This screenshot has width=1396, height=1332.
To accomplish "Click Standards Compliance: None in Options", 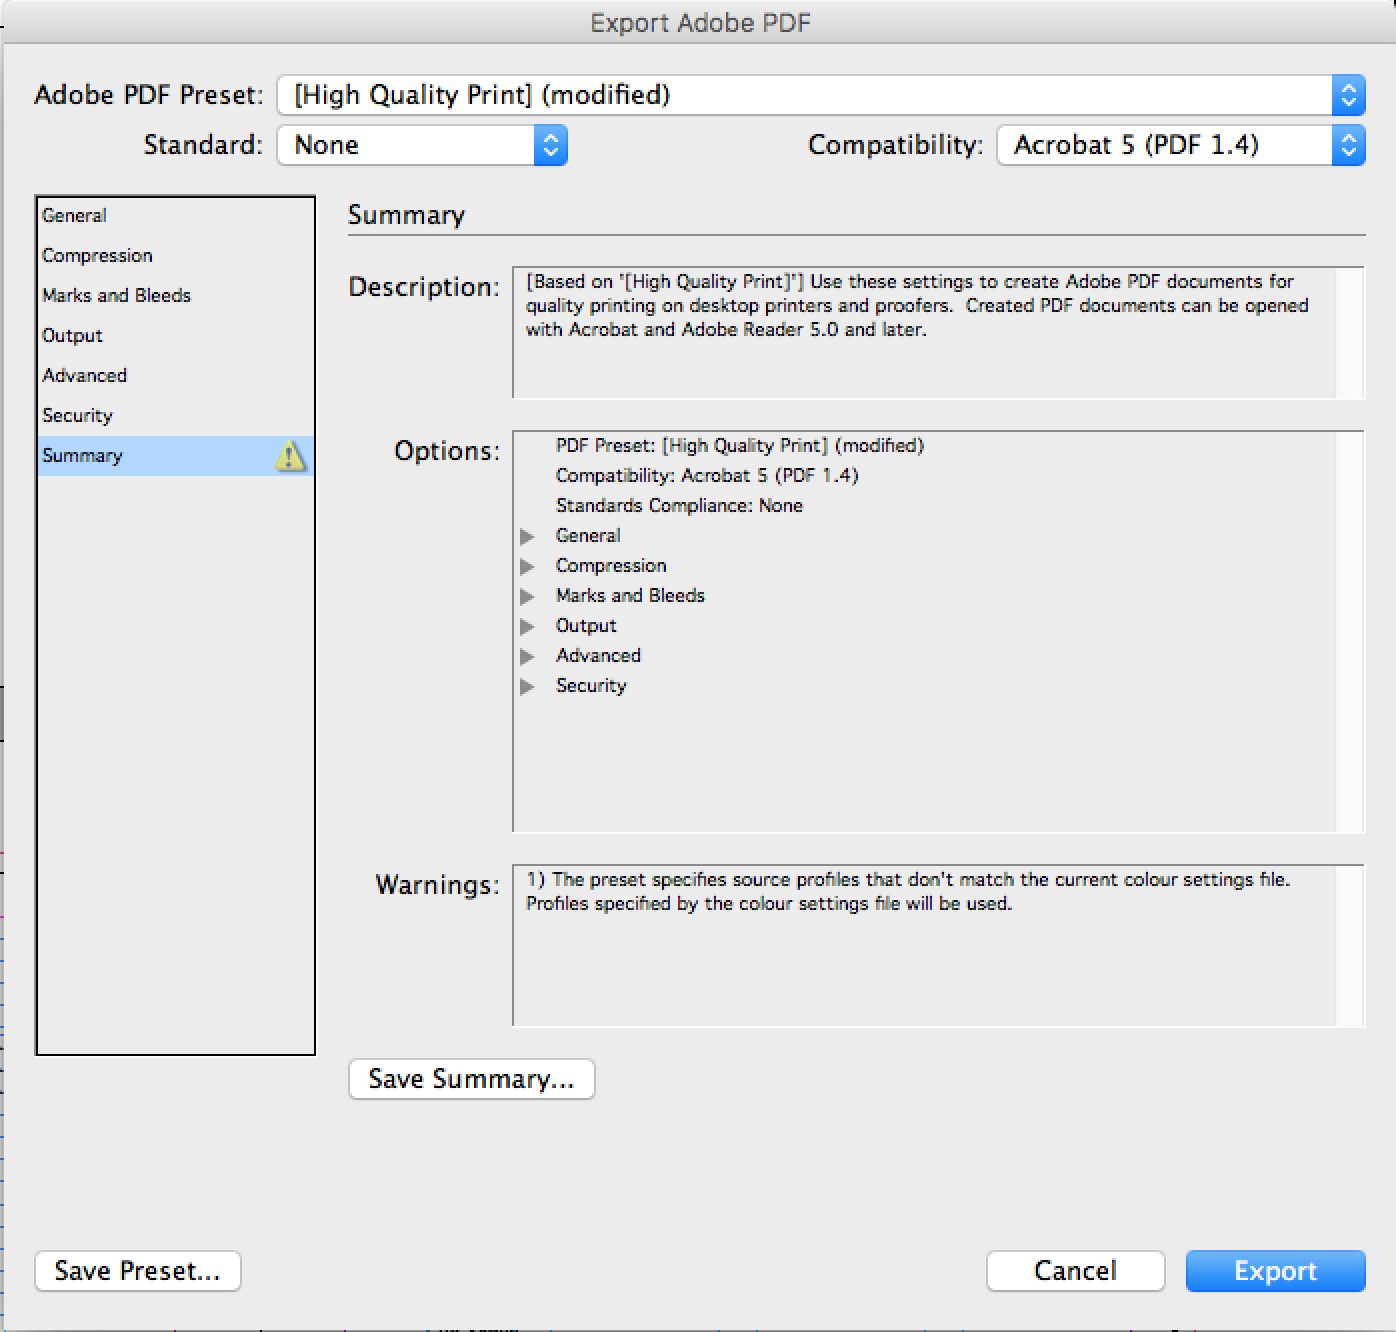I will (679, 506).
